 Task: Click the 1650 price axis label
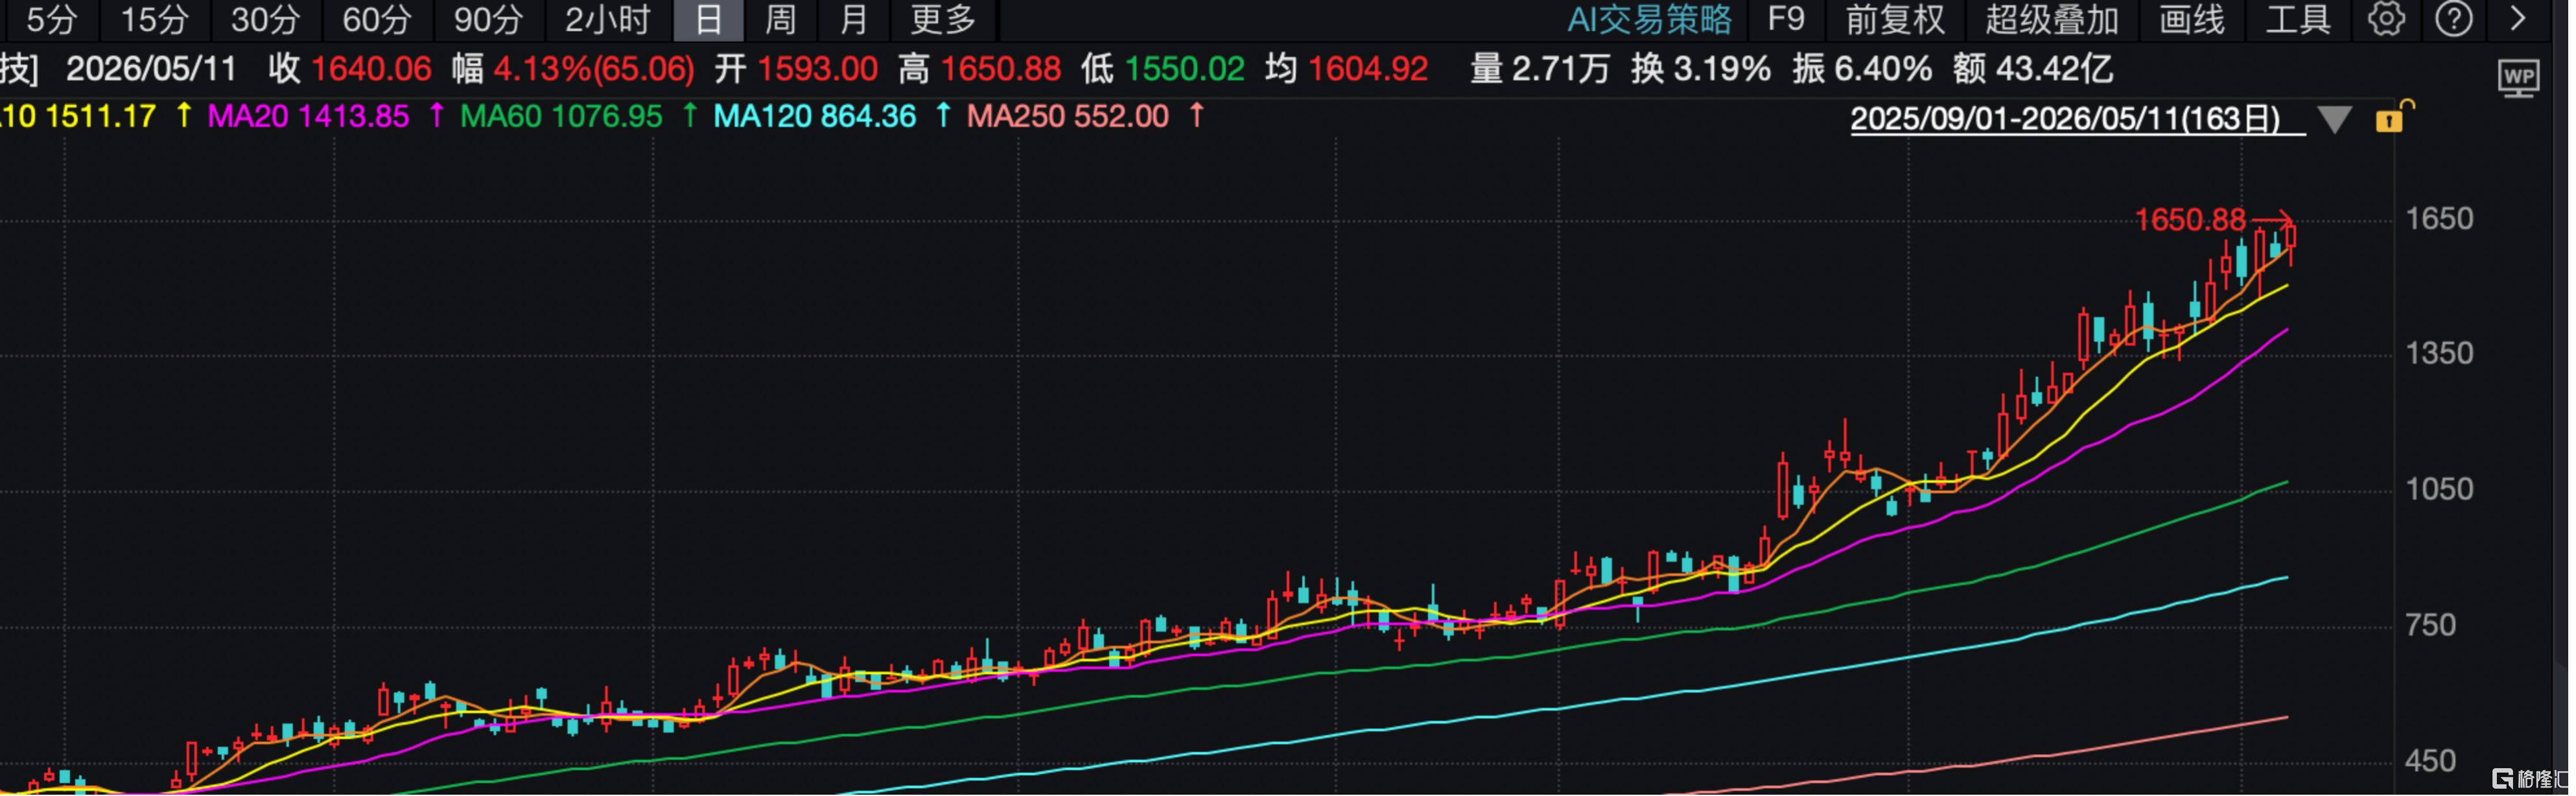tap(2439, 219)
